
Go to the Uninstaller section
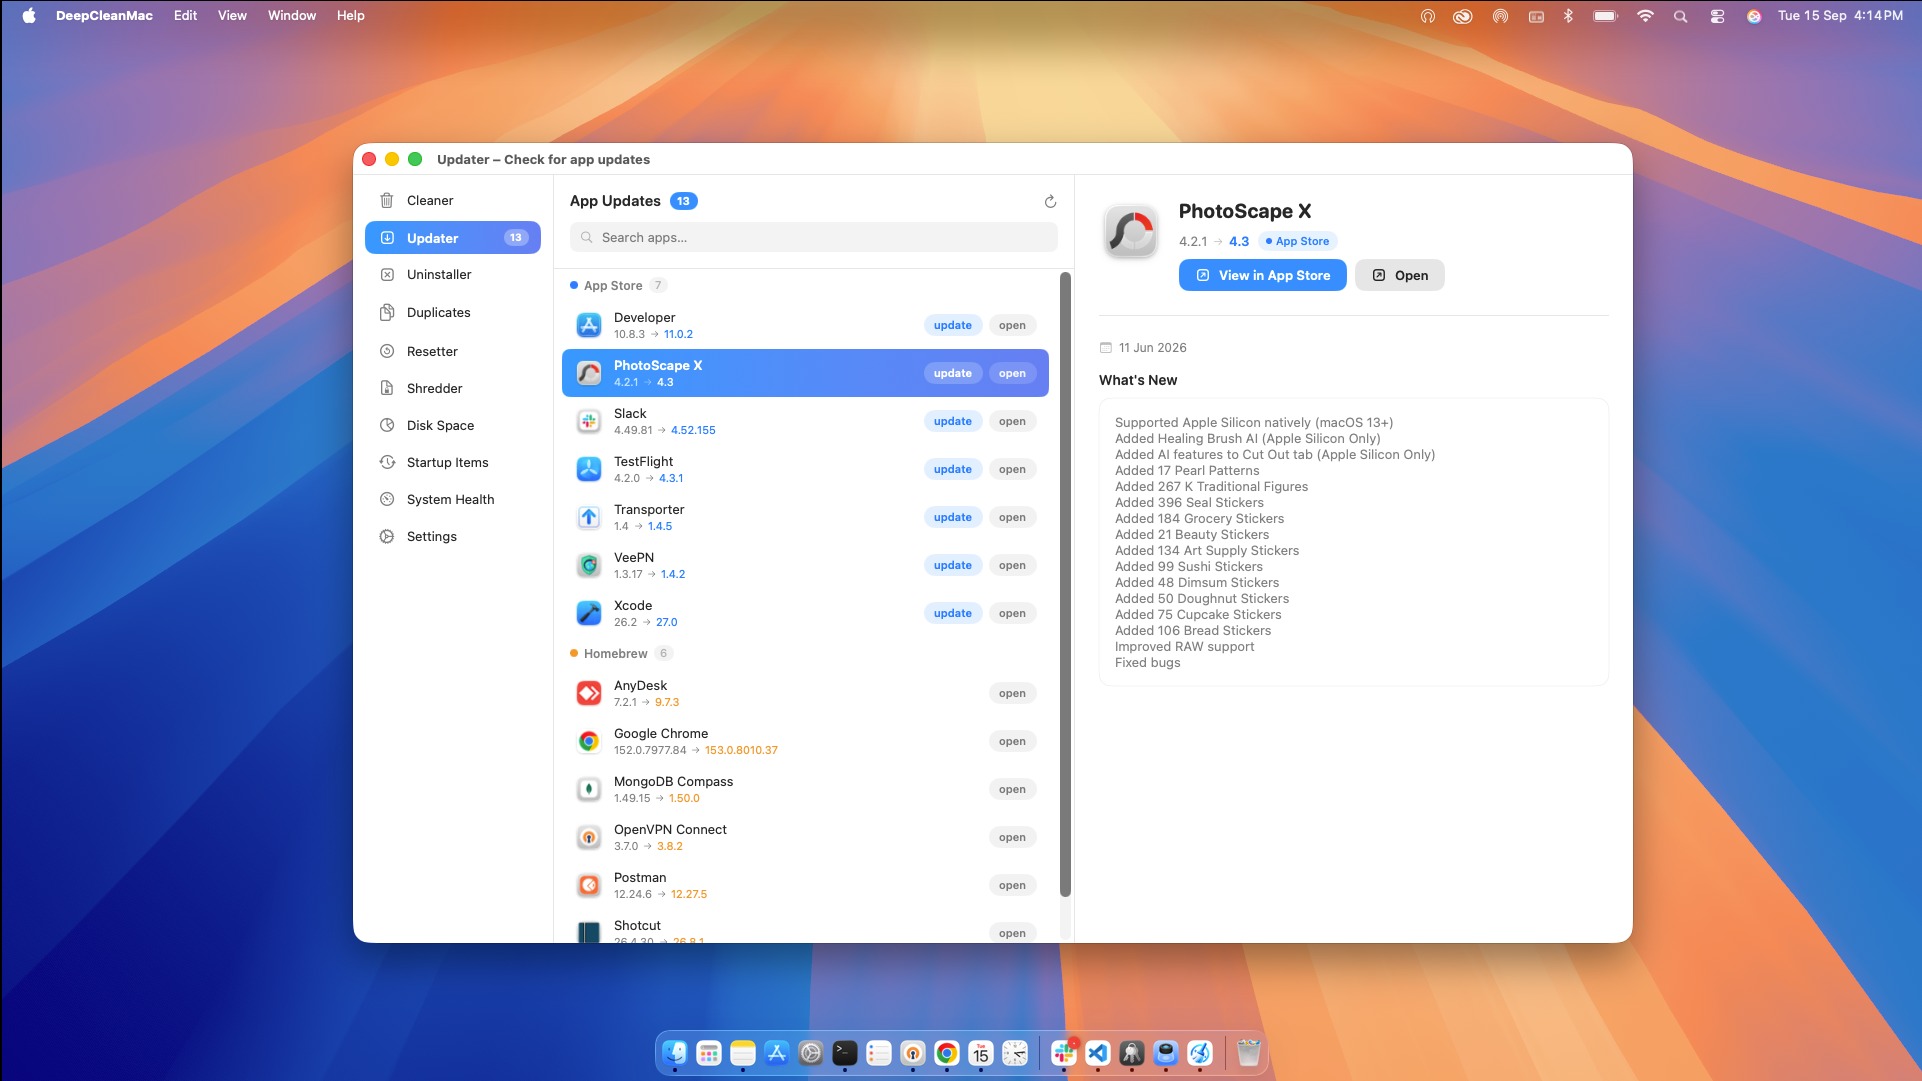[453, 275]
